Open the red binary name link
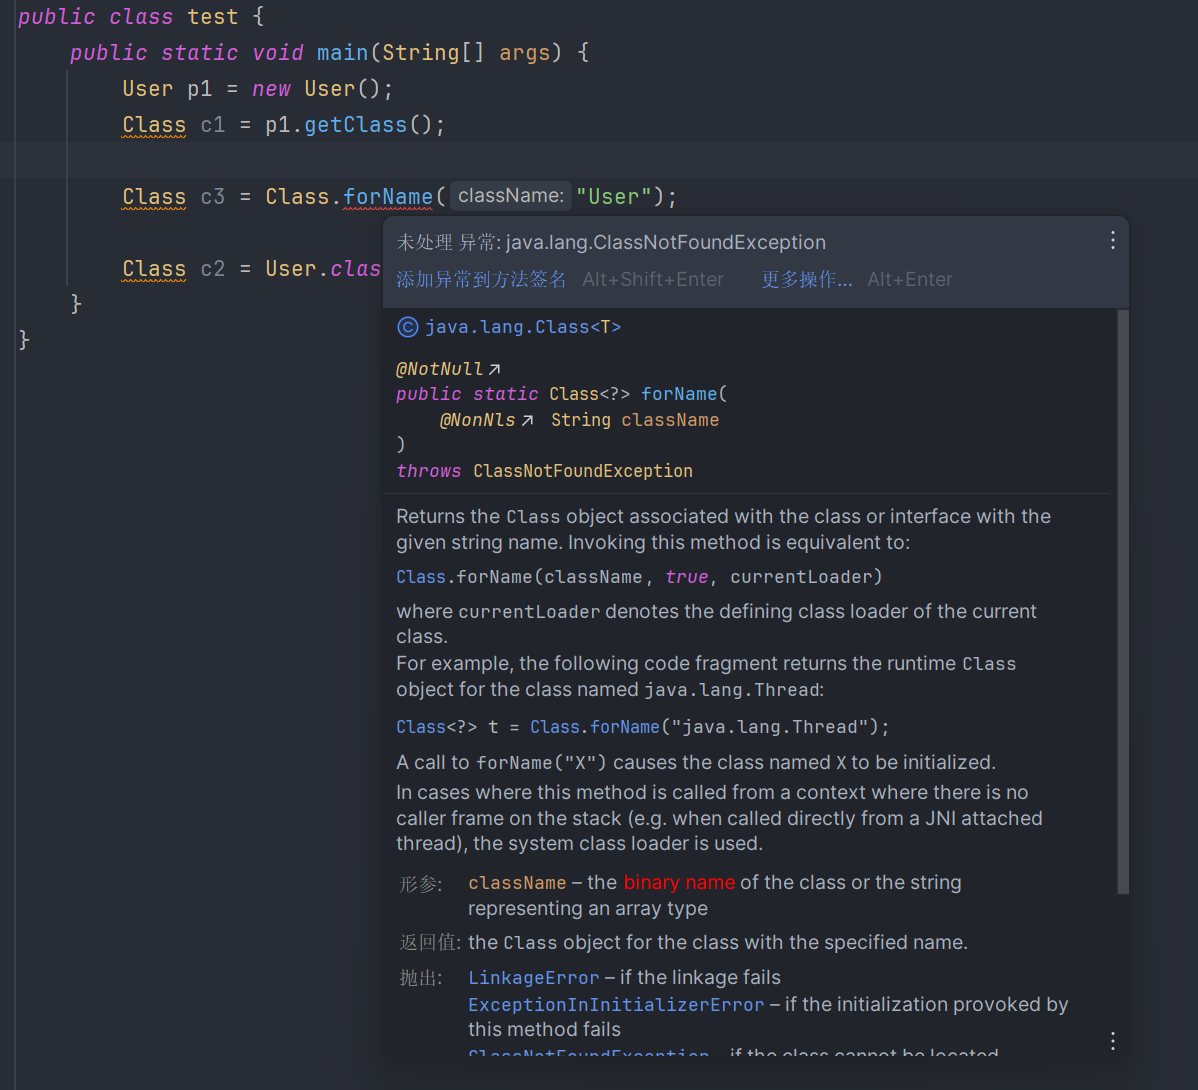The image size is (1198, 1090). 679,883
